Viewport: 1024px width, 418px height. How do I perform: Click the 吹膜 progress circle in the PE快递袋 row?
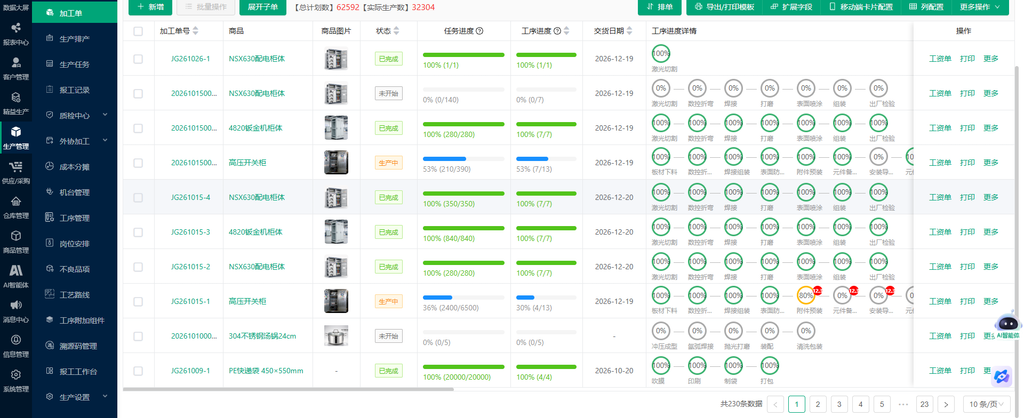(x=660, y=364)
